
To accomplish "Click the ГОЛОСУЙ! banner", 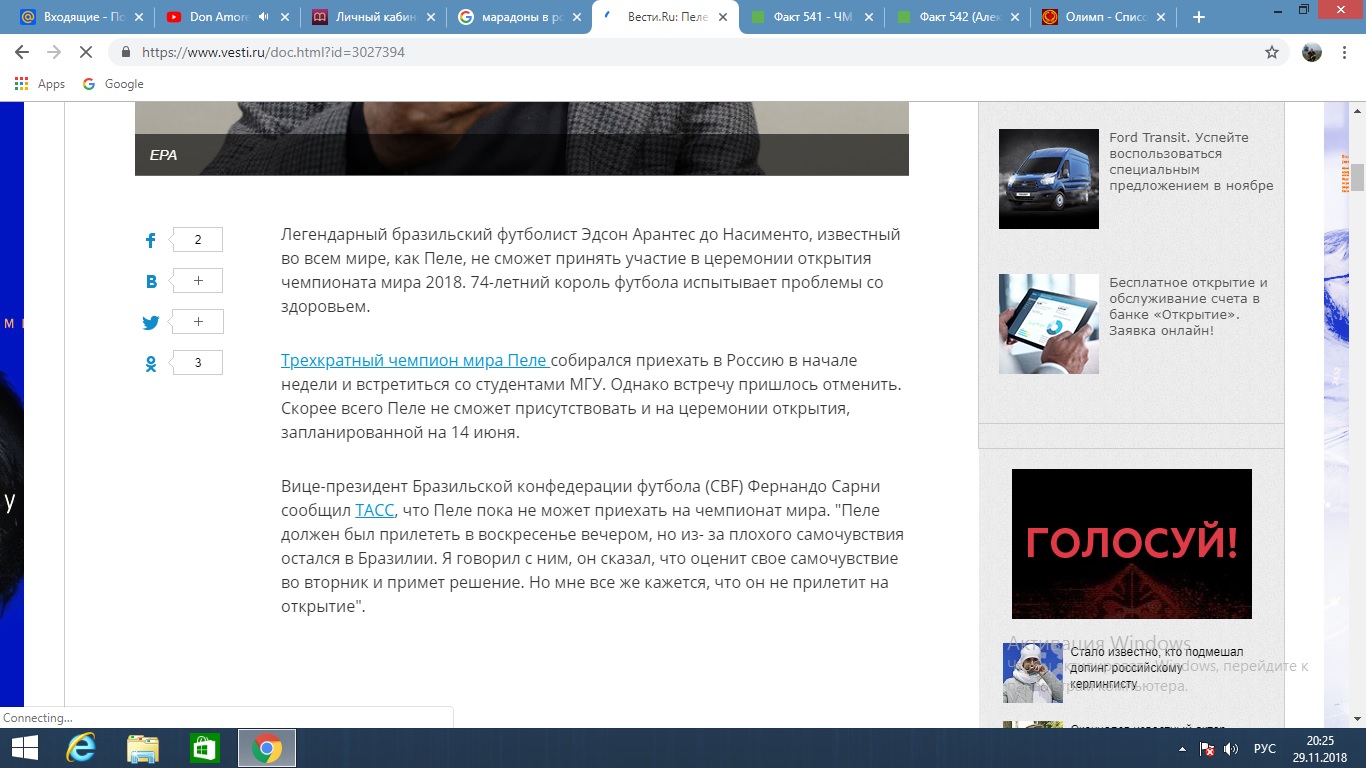I will tap(1132, 544).
